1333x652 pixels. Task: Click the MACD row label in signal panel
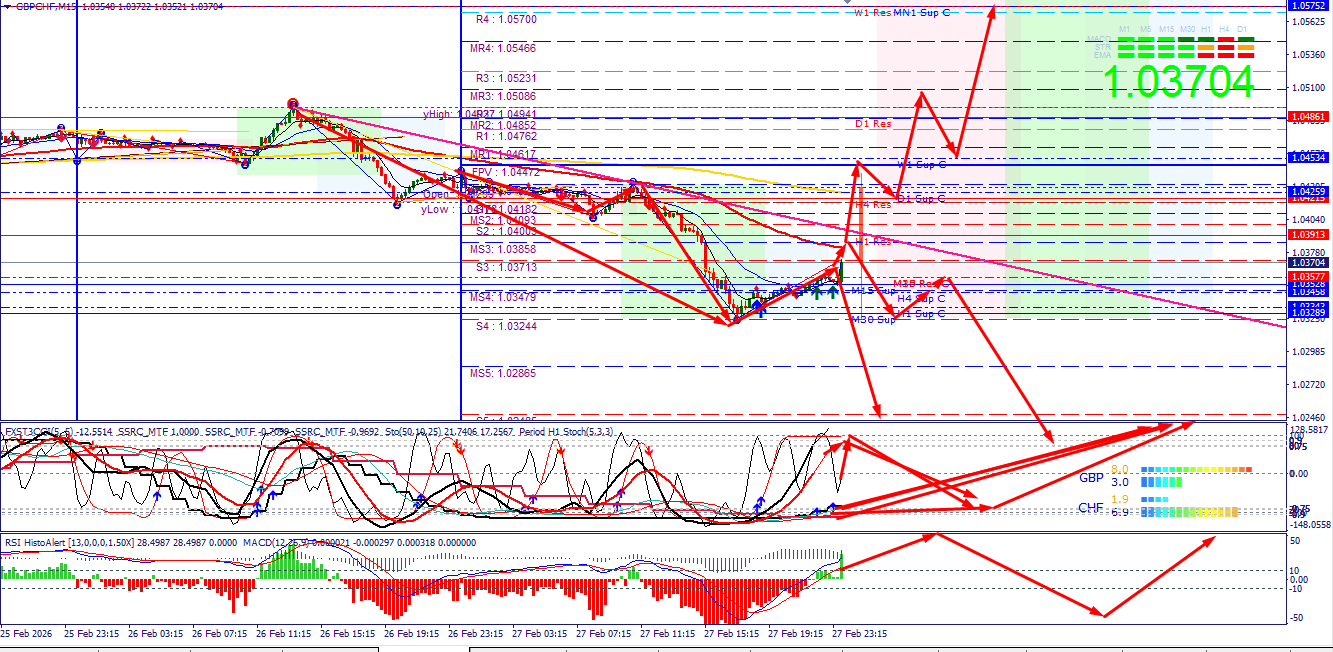coord(1099,39)
